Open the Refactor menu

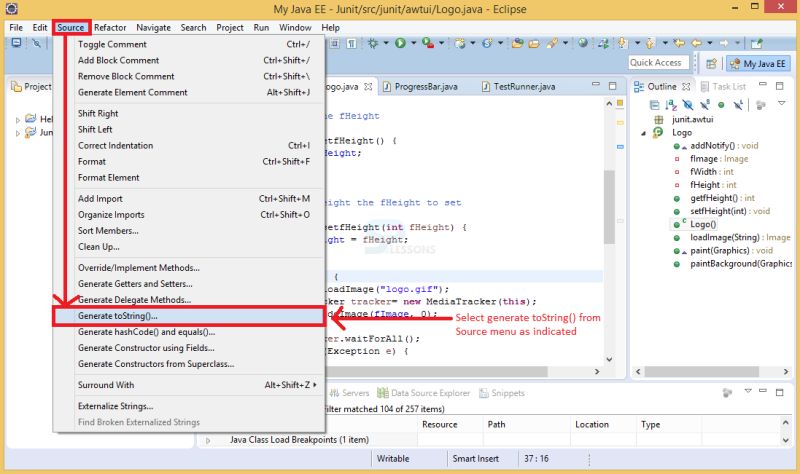click(110, 28)
